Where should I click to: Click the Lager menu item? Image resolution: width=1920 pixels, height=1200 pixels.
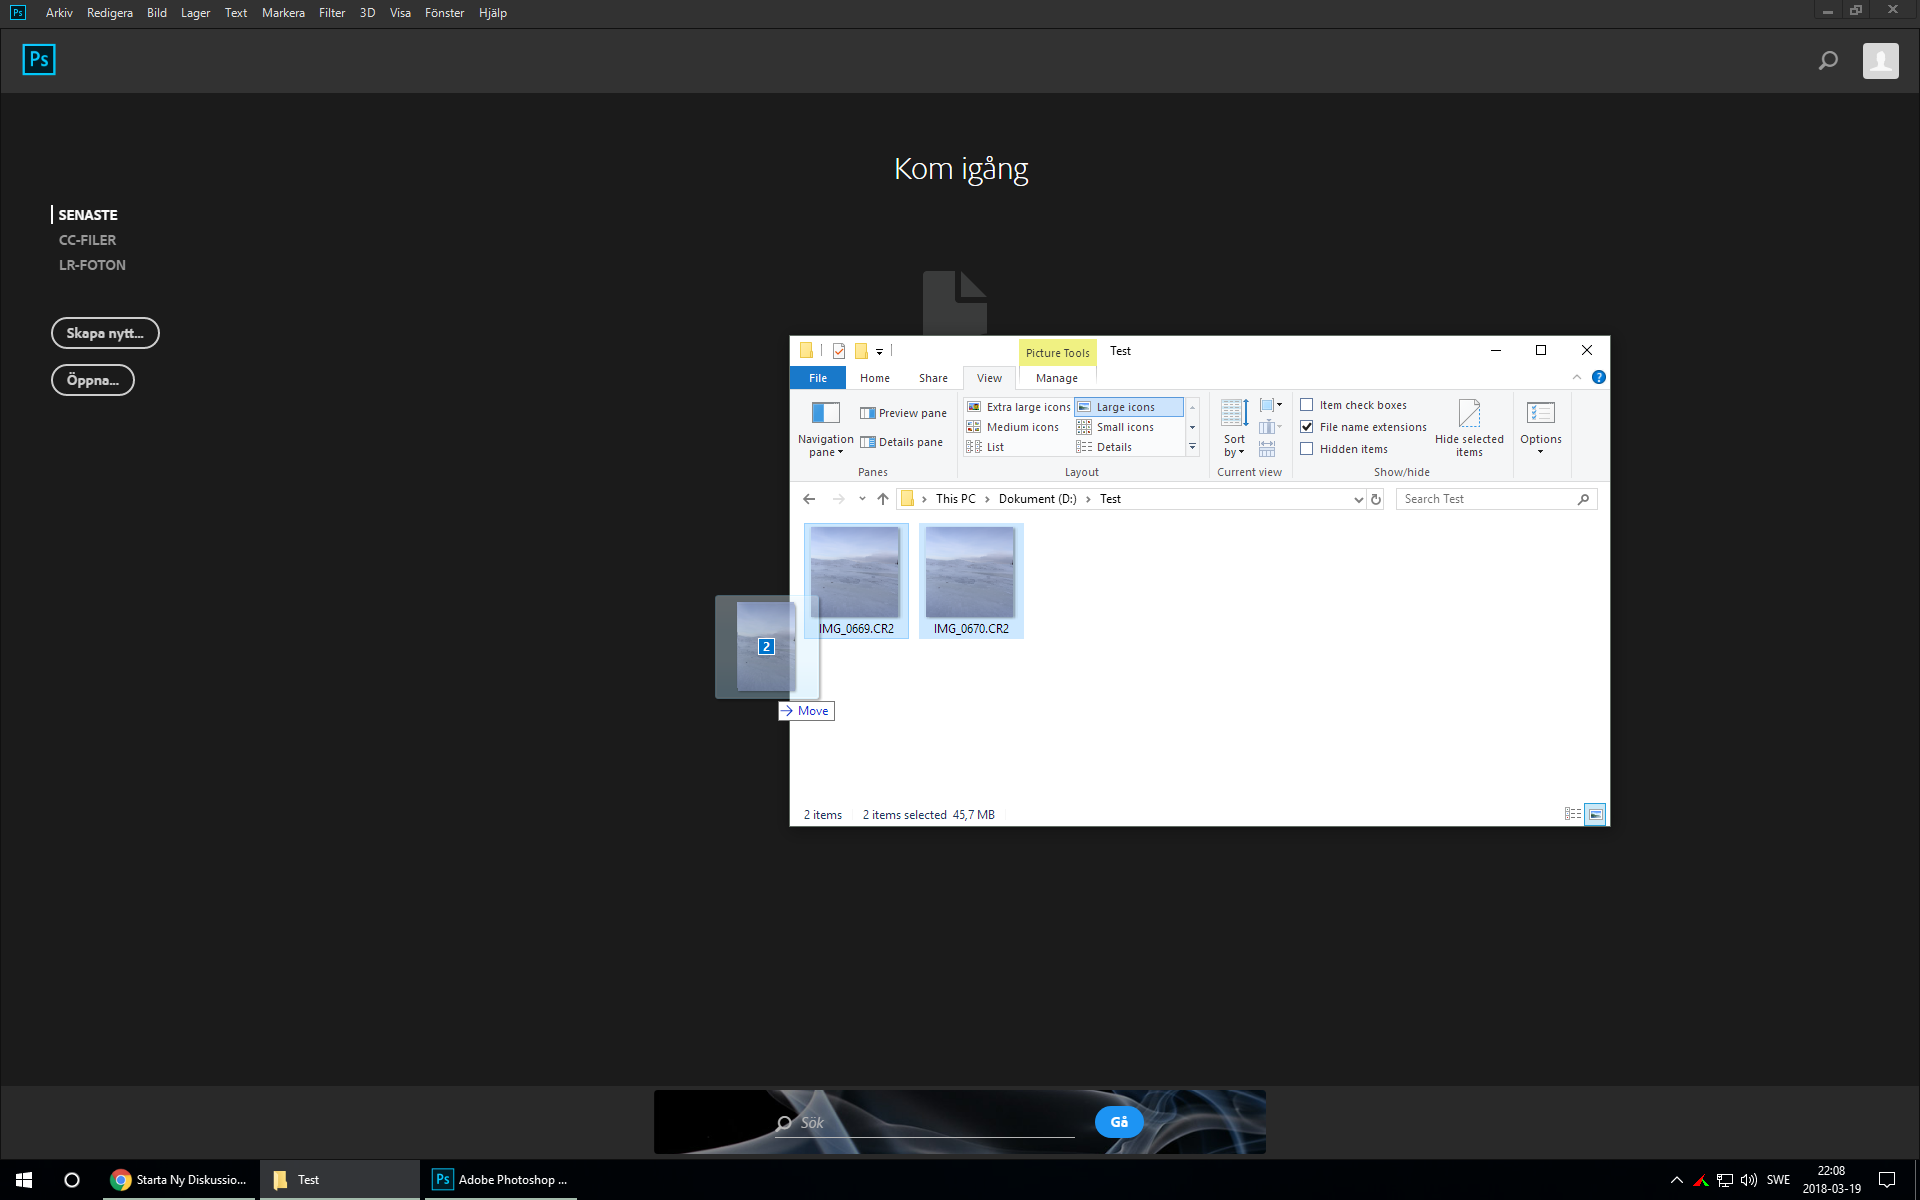tap(194, 12)
